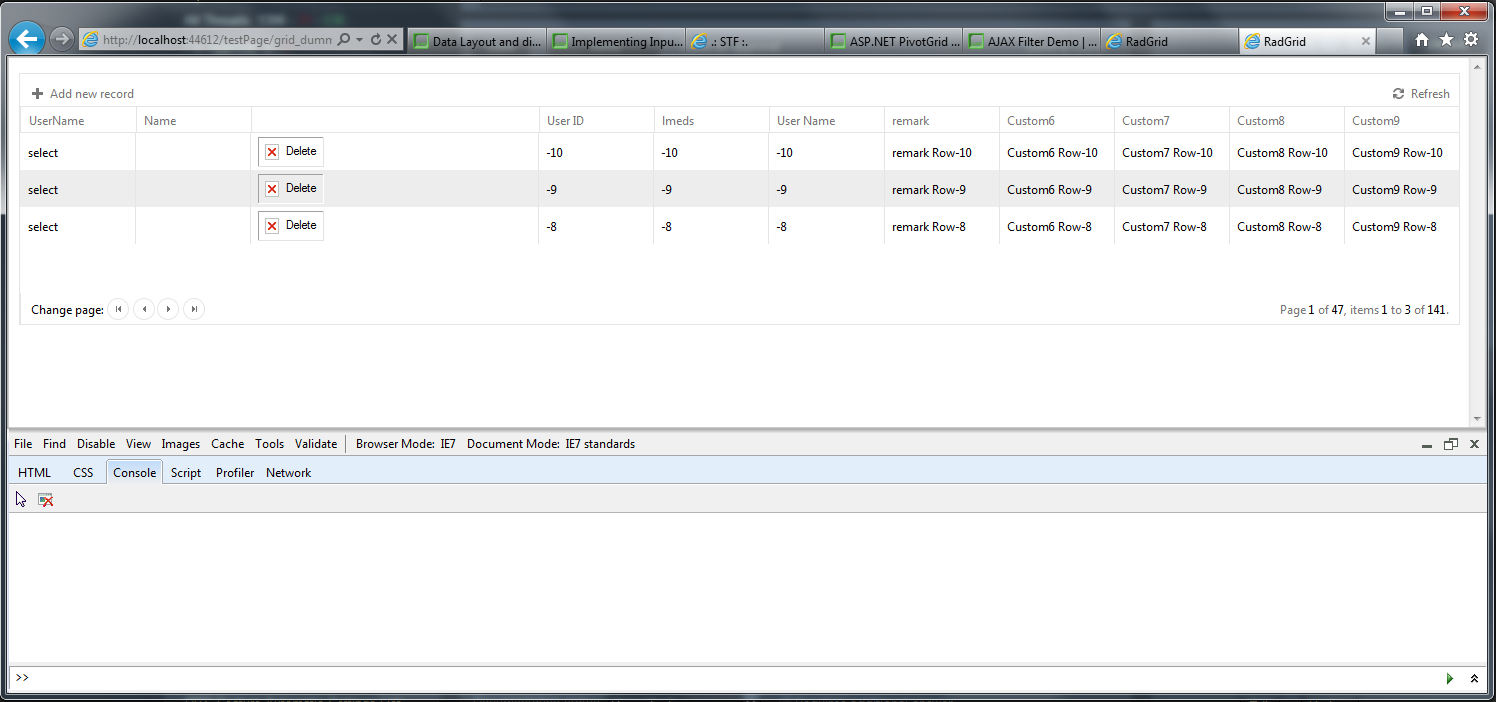Minimize the developer tools pane

point(1427,445)
